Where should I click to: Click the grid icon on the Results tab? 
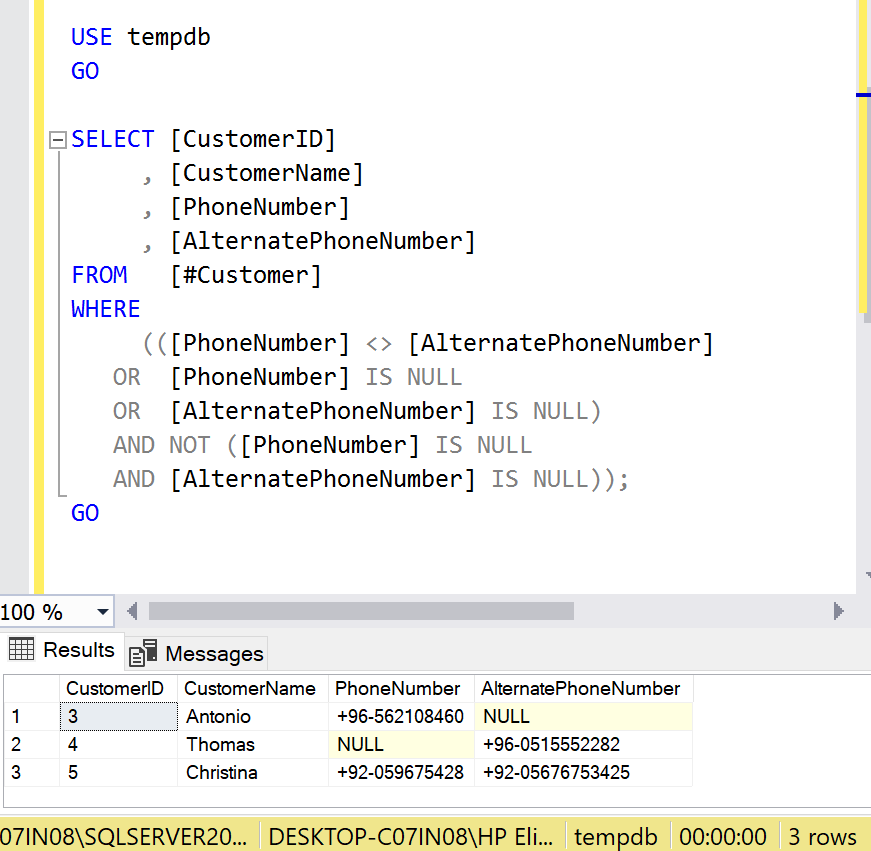[x=21, y=650]
